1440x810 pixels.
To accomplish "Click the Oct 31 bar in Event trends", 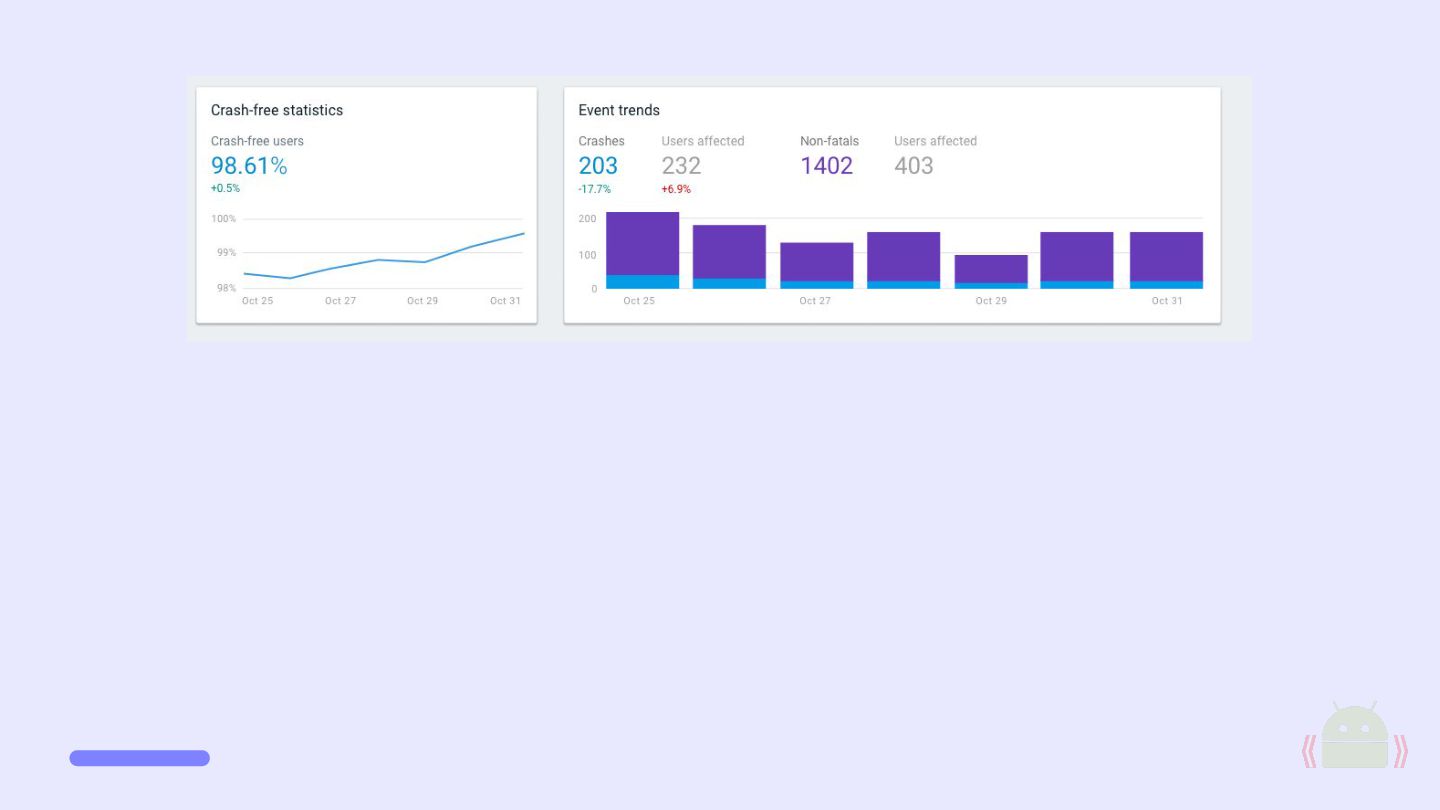I will [1166, 260].
